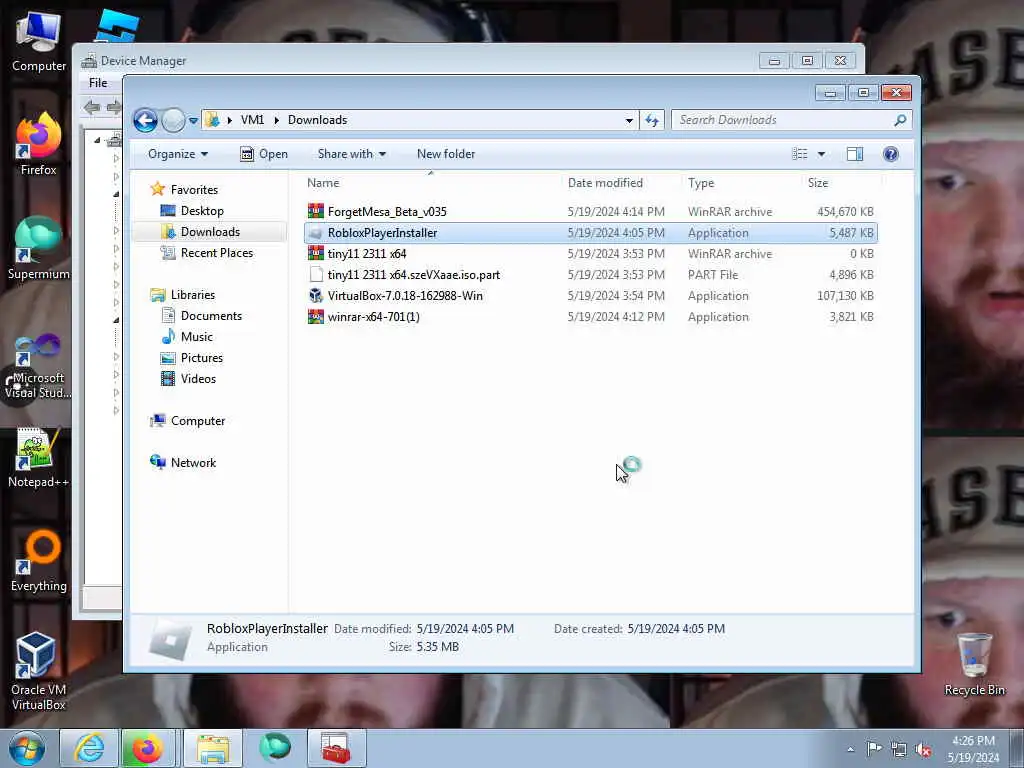This screenshot has height=768, width=1024.
Task: Select the RobloxPlayerInstaller file
Action: tap(590, 232)
